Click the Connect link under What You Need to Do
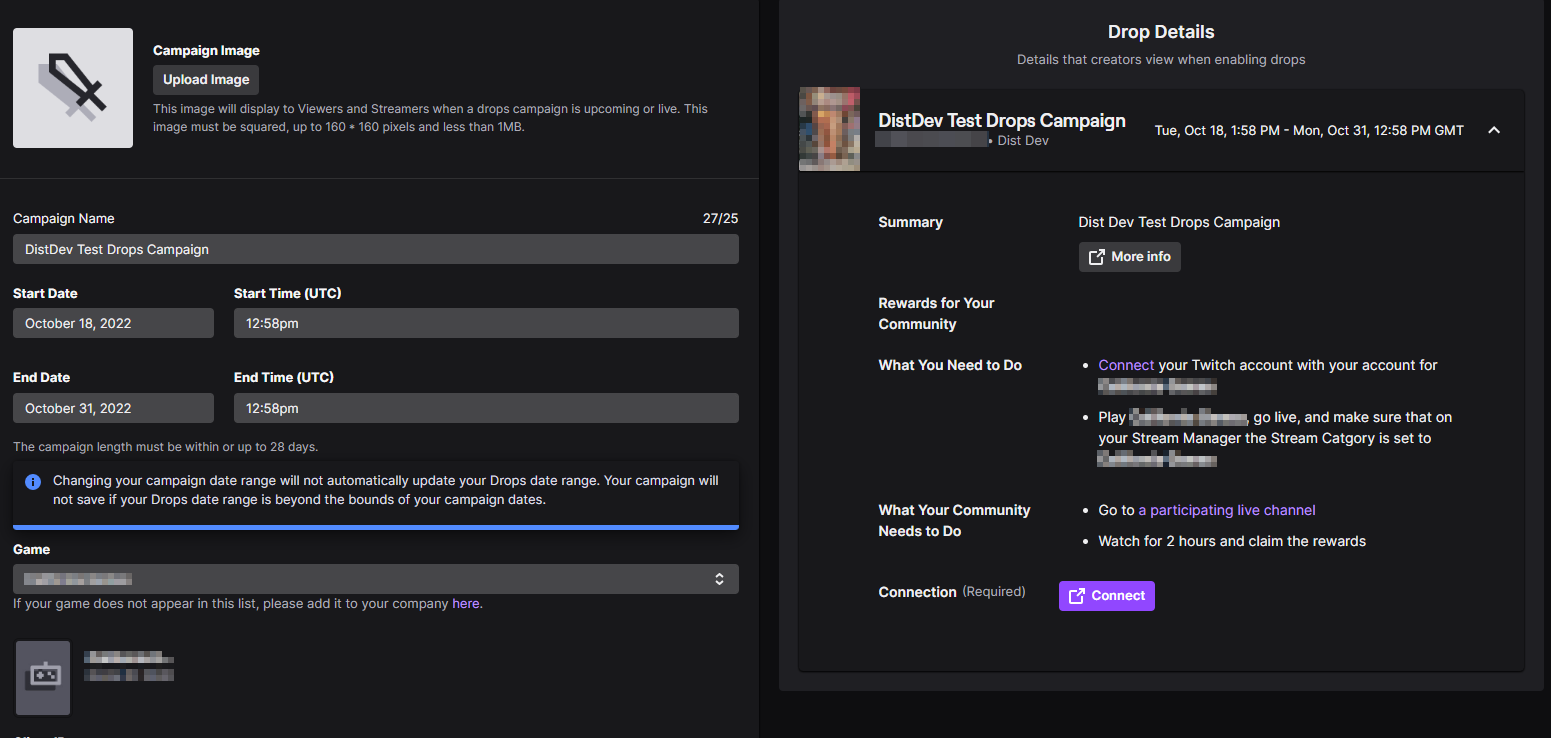This screenshot has height=738, width=1551. [x=1126, y=364]
